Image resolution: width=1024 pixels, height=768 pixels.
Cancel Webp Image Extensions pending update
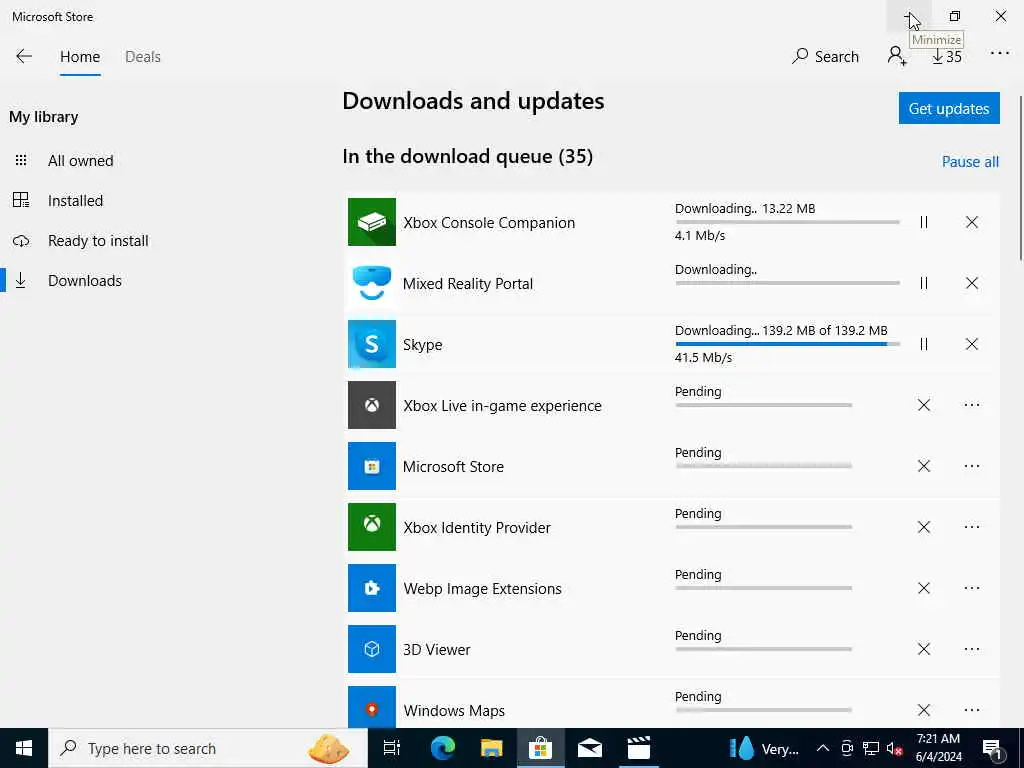[923, 588]
